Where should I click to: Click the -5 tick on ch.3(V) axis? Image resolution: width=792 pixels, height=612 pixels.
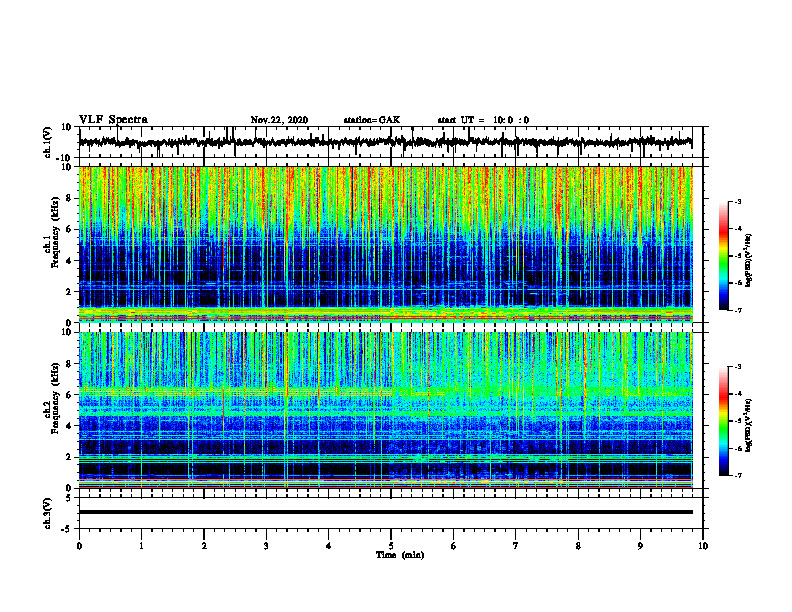point(67,529)
